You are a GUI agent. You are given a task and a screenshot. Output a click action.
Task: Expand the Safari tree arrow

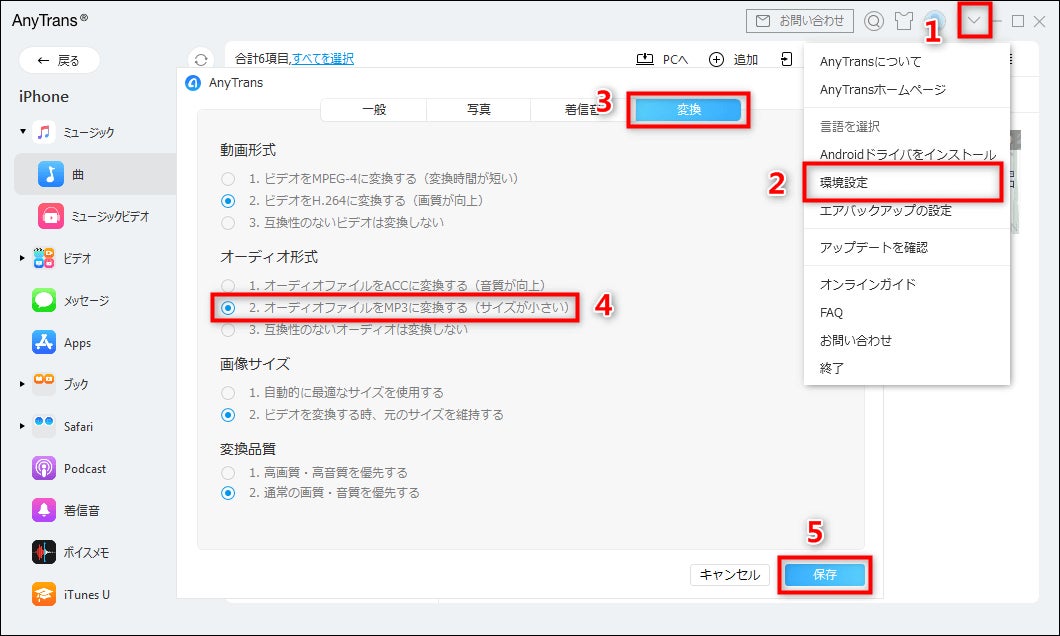pyautogui.click(x=22, y=426)
